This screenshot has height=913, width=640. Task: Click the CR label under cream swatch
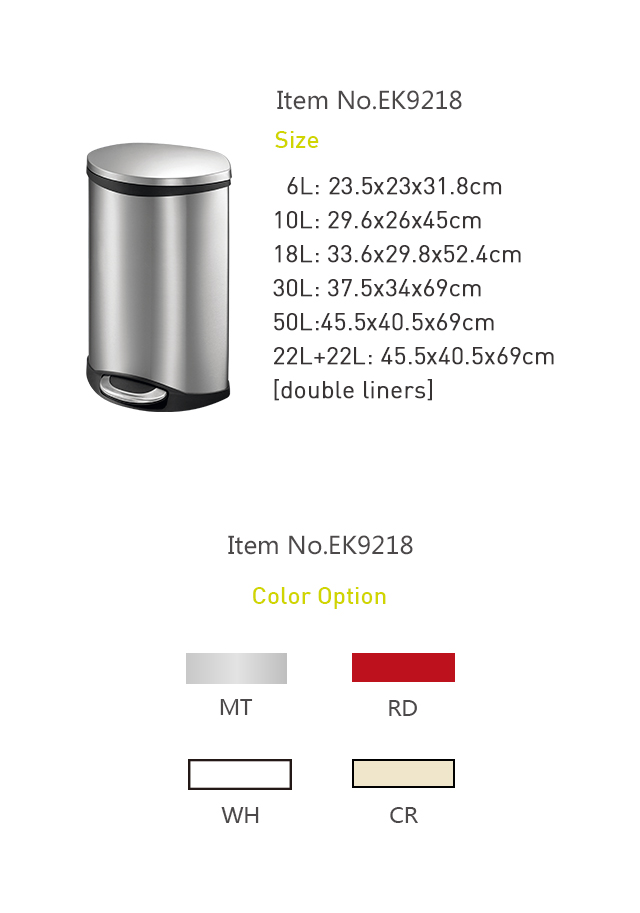click(x=404, y=816)
